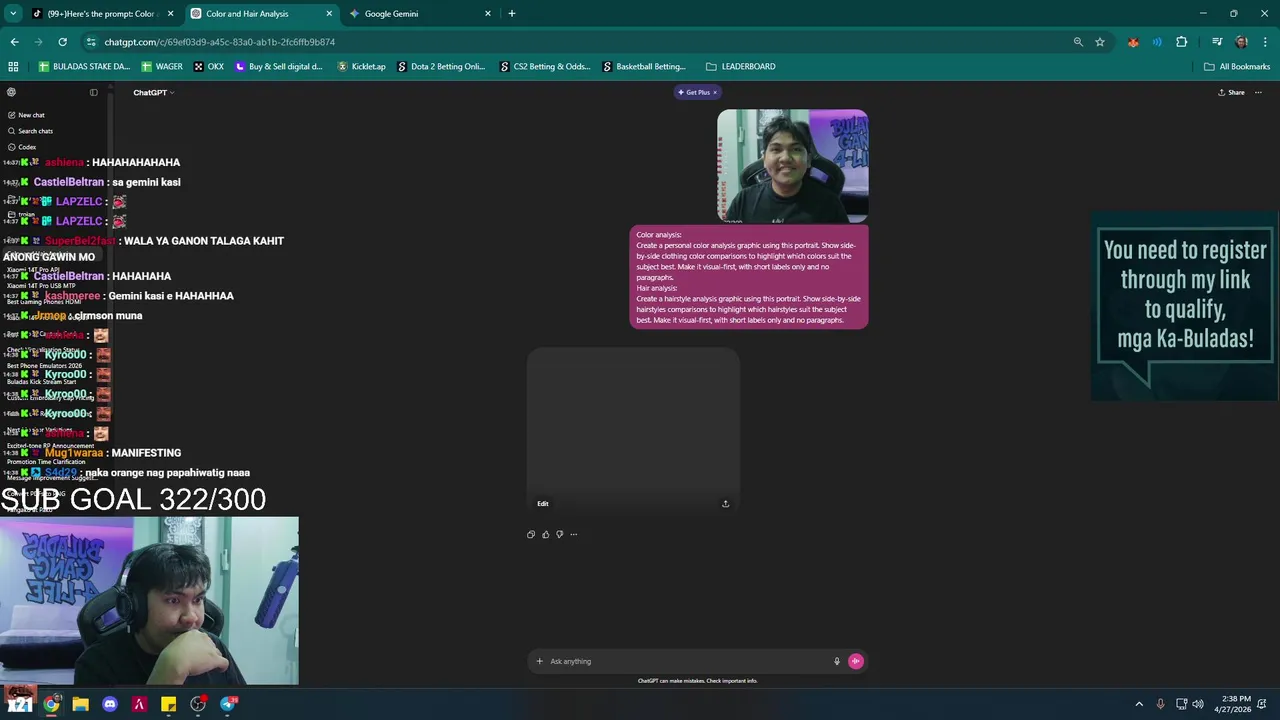Give the response a thumbs down

coord(559,534)
